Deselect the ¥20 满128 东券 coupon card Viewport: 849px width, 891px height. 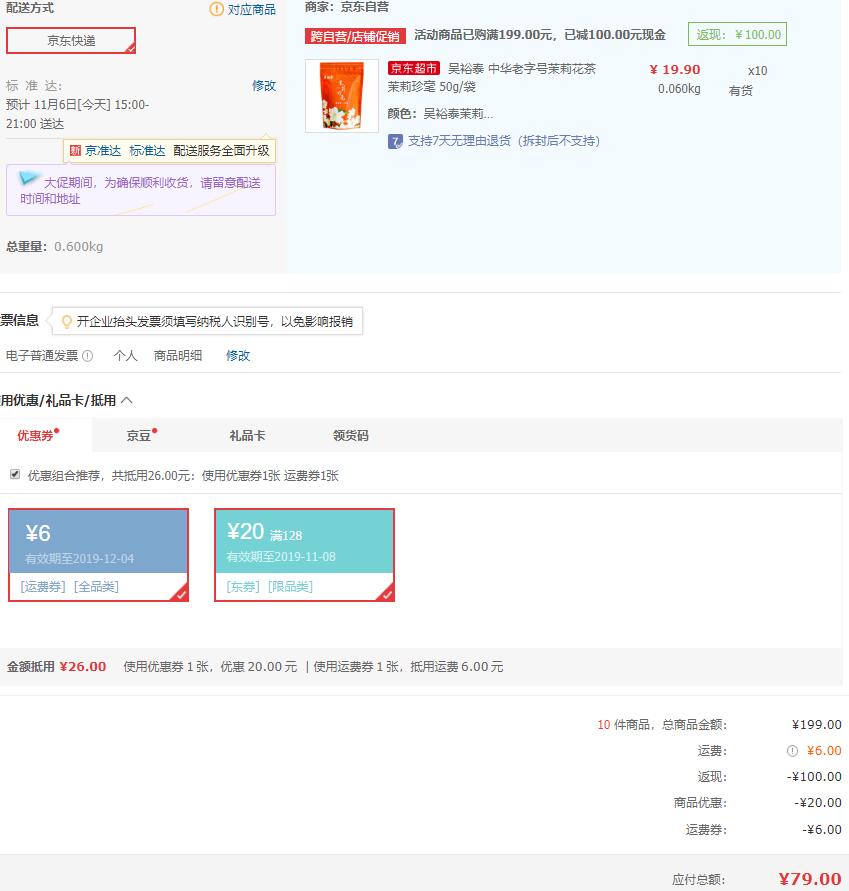pos(304,555)
